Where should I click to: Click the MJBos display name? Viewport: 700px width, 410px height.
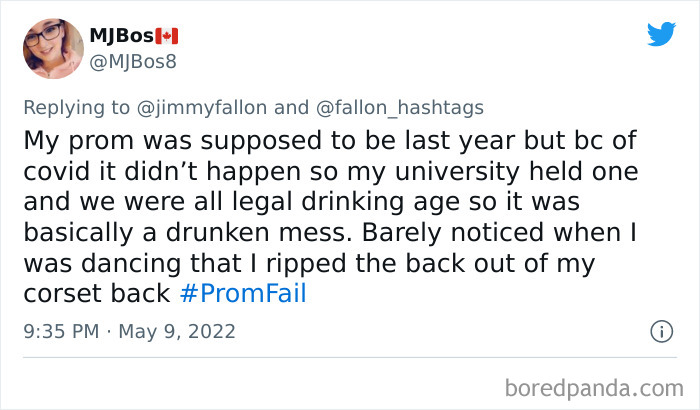(121, 37)
